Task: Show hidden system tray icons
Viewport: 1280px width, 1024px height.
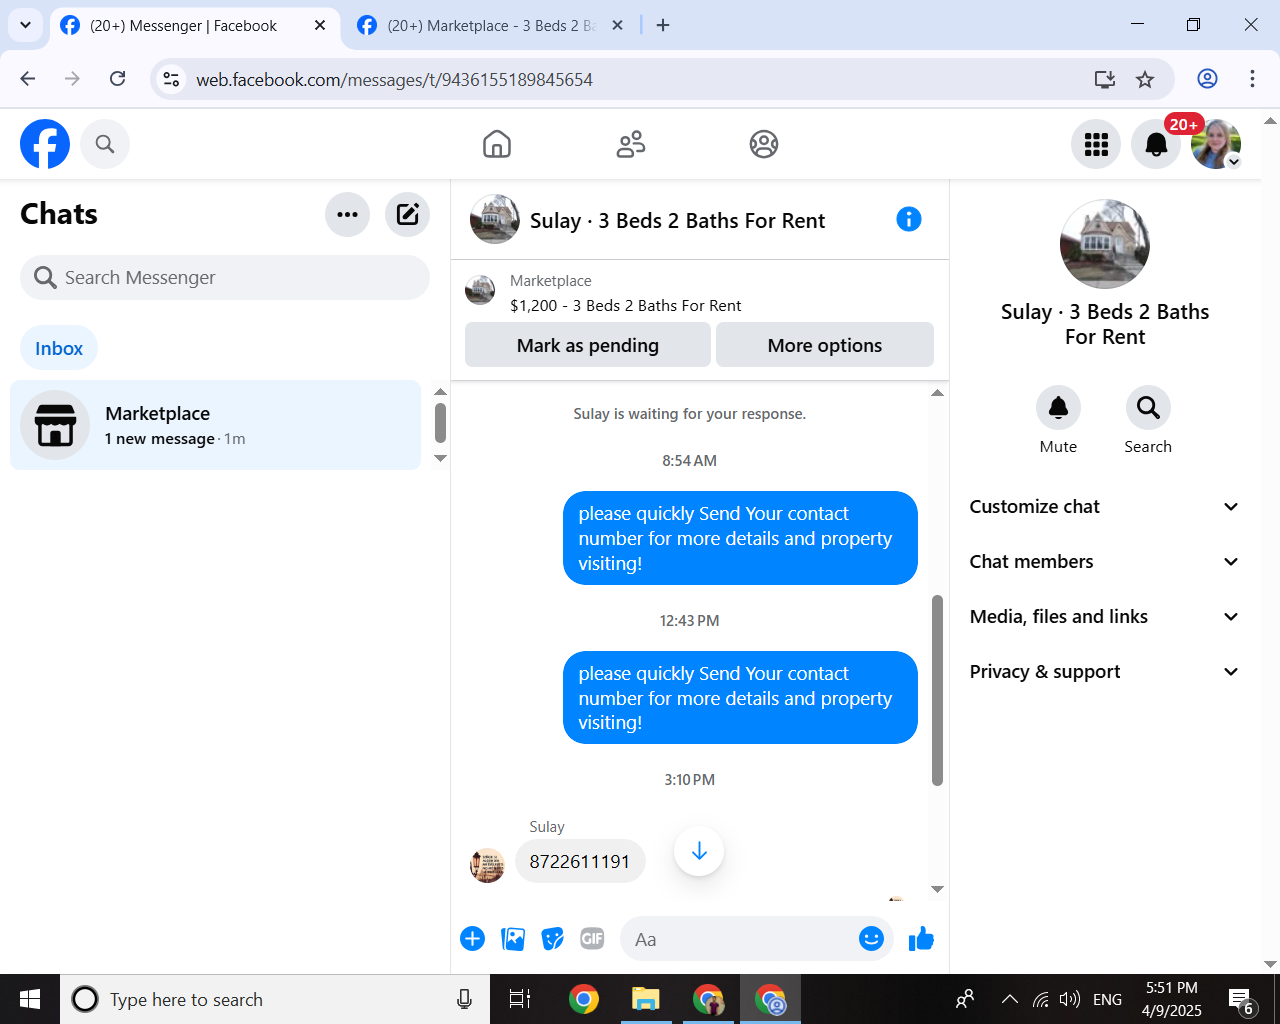Action: coord(1010,999)
